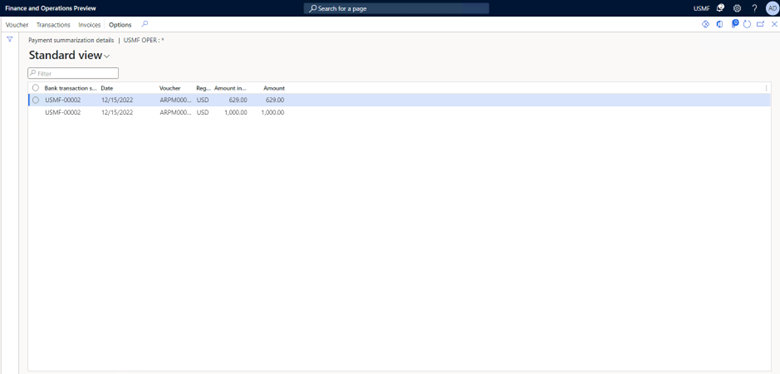Refresh the page using the circular arrow icon
780x374 pixels.
747,24
